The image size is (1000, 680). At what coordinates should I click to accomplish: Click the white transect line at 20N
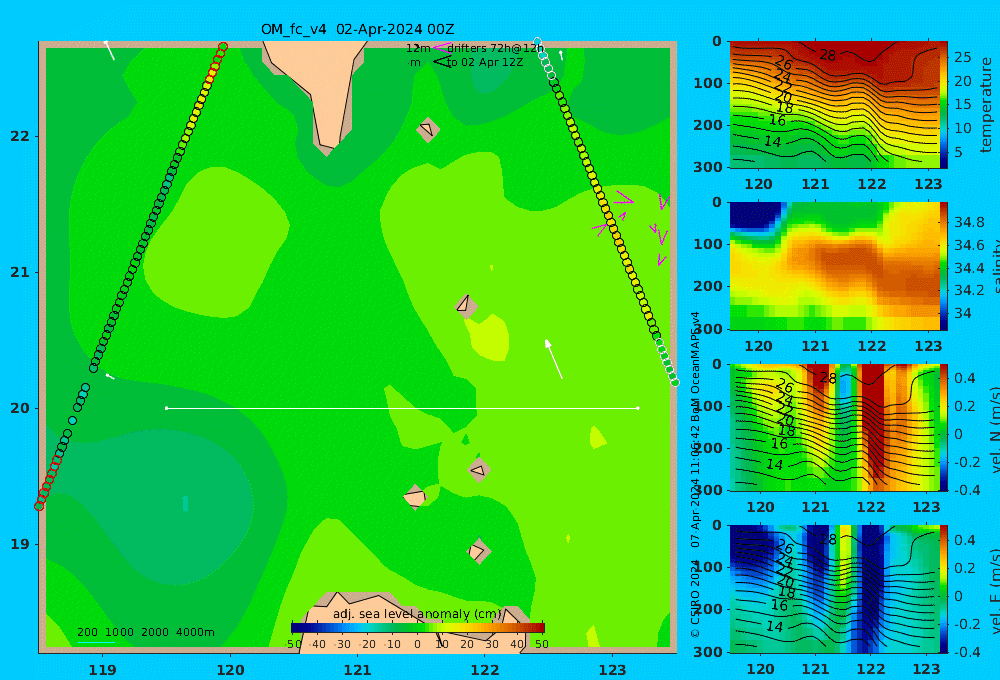pos(402,408)
